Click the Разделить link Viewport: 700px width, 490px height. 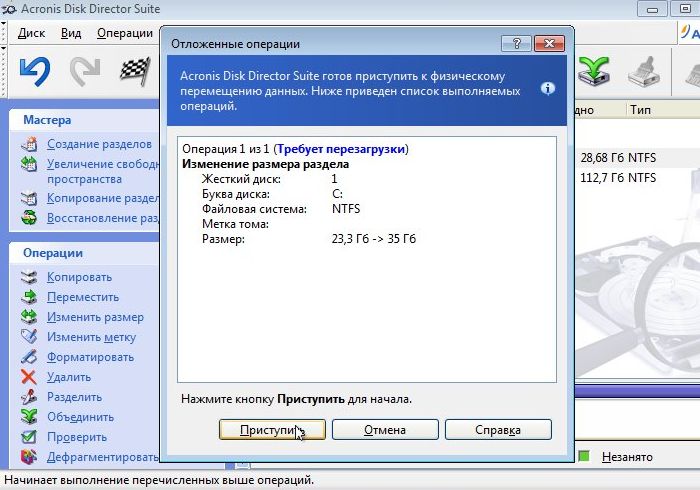point(75,397)
